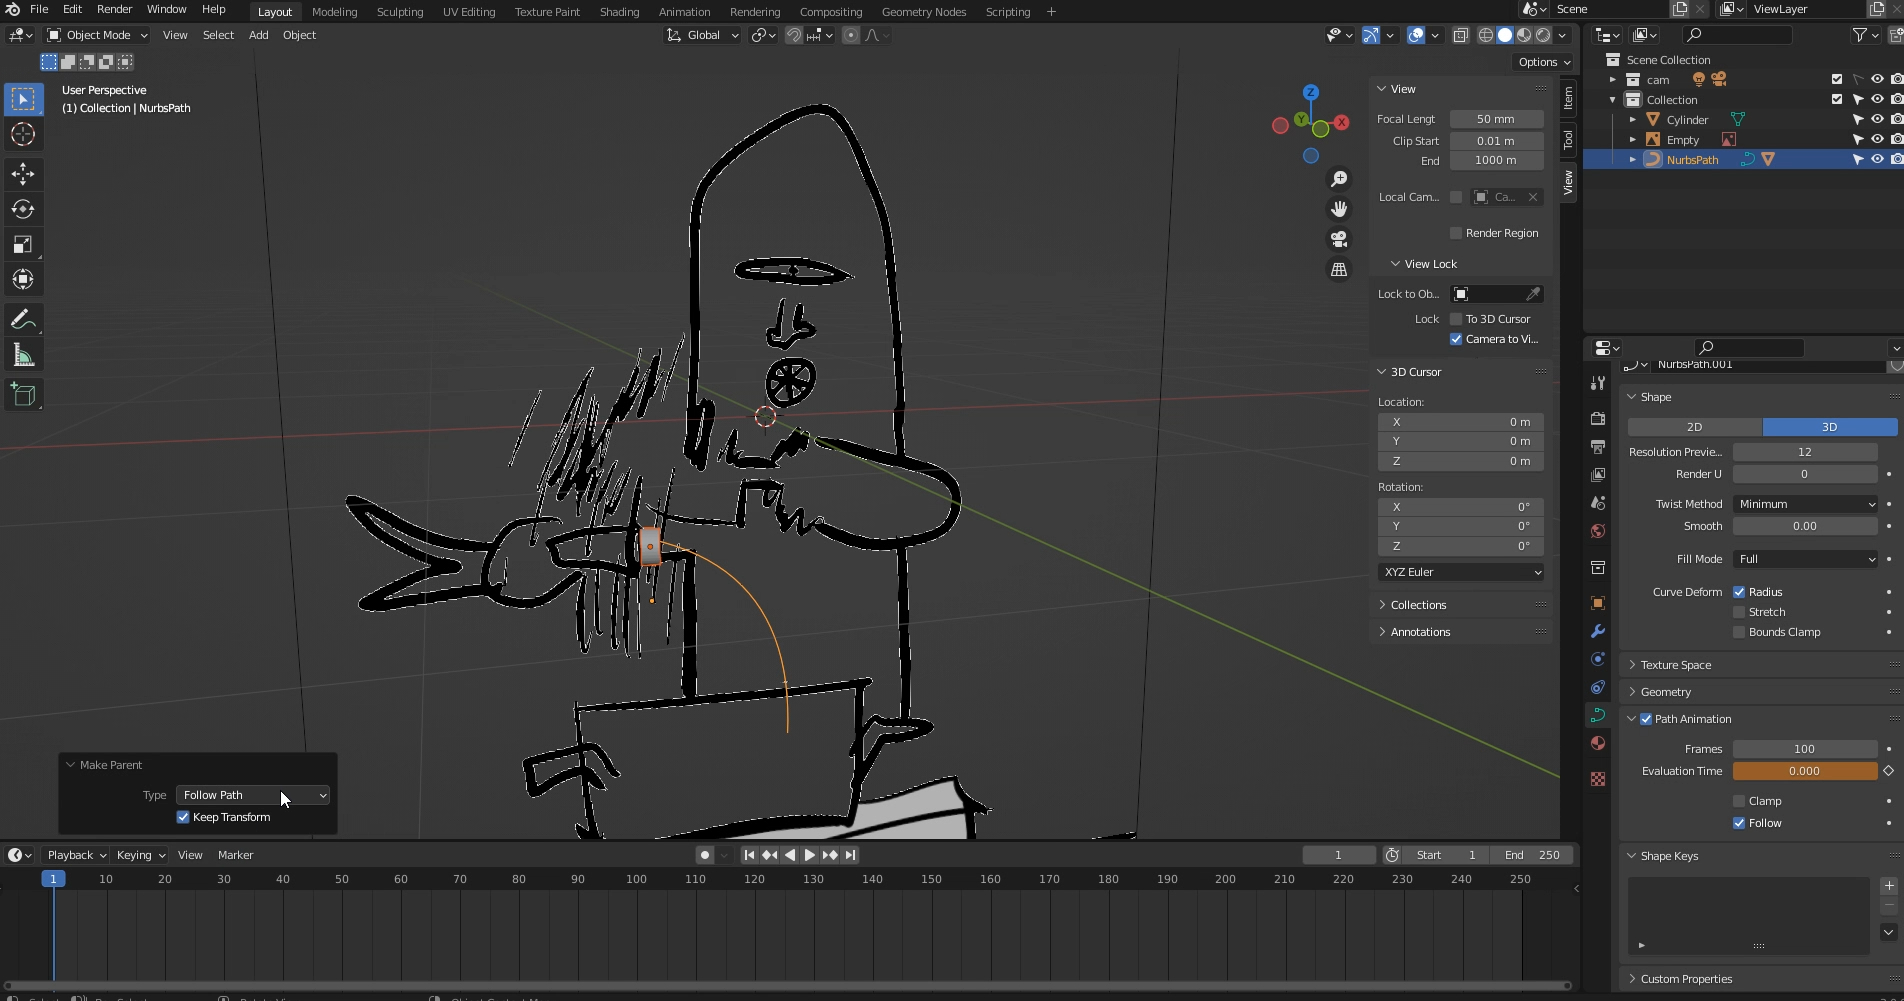Click the pan view hand icon
The height and width of the screenshot is (1001, 1904).
click(1338, 209)
